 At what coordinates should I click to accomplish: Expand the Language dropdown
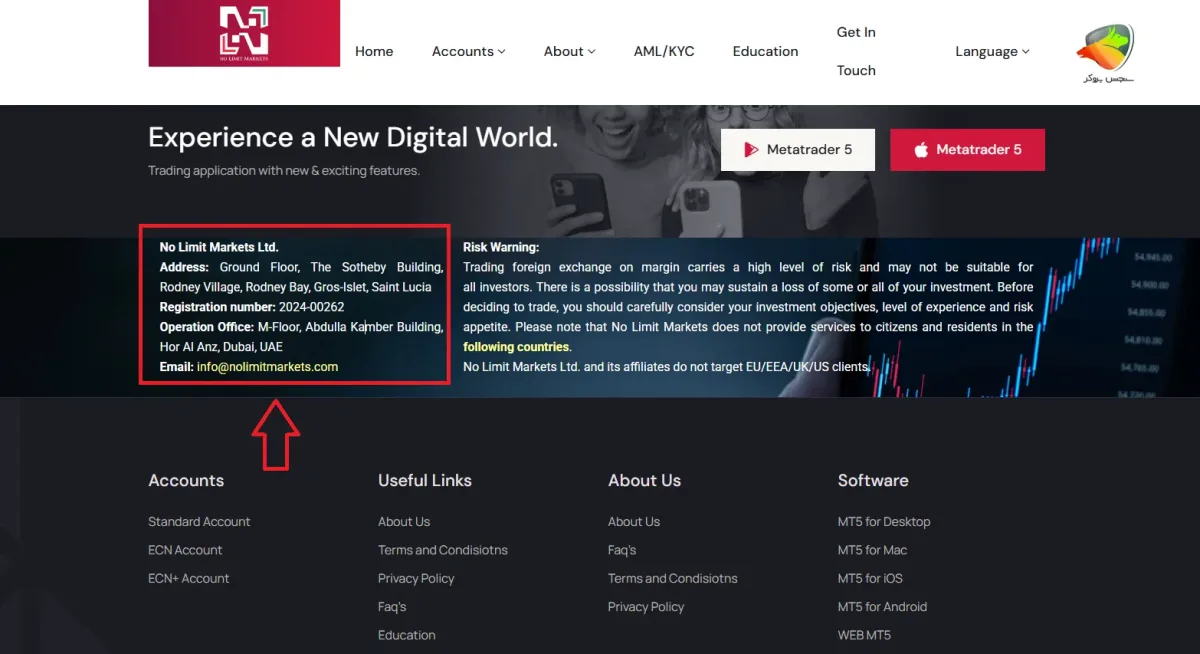(992, 51)
